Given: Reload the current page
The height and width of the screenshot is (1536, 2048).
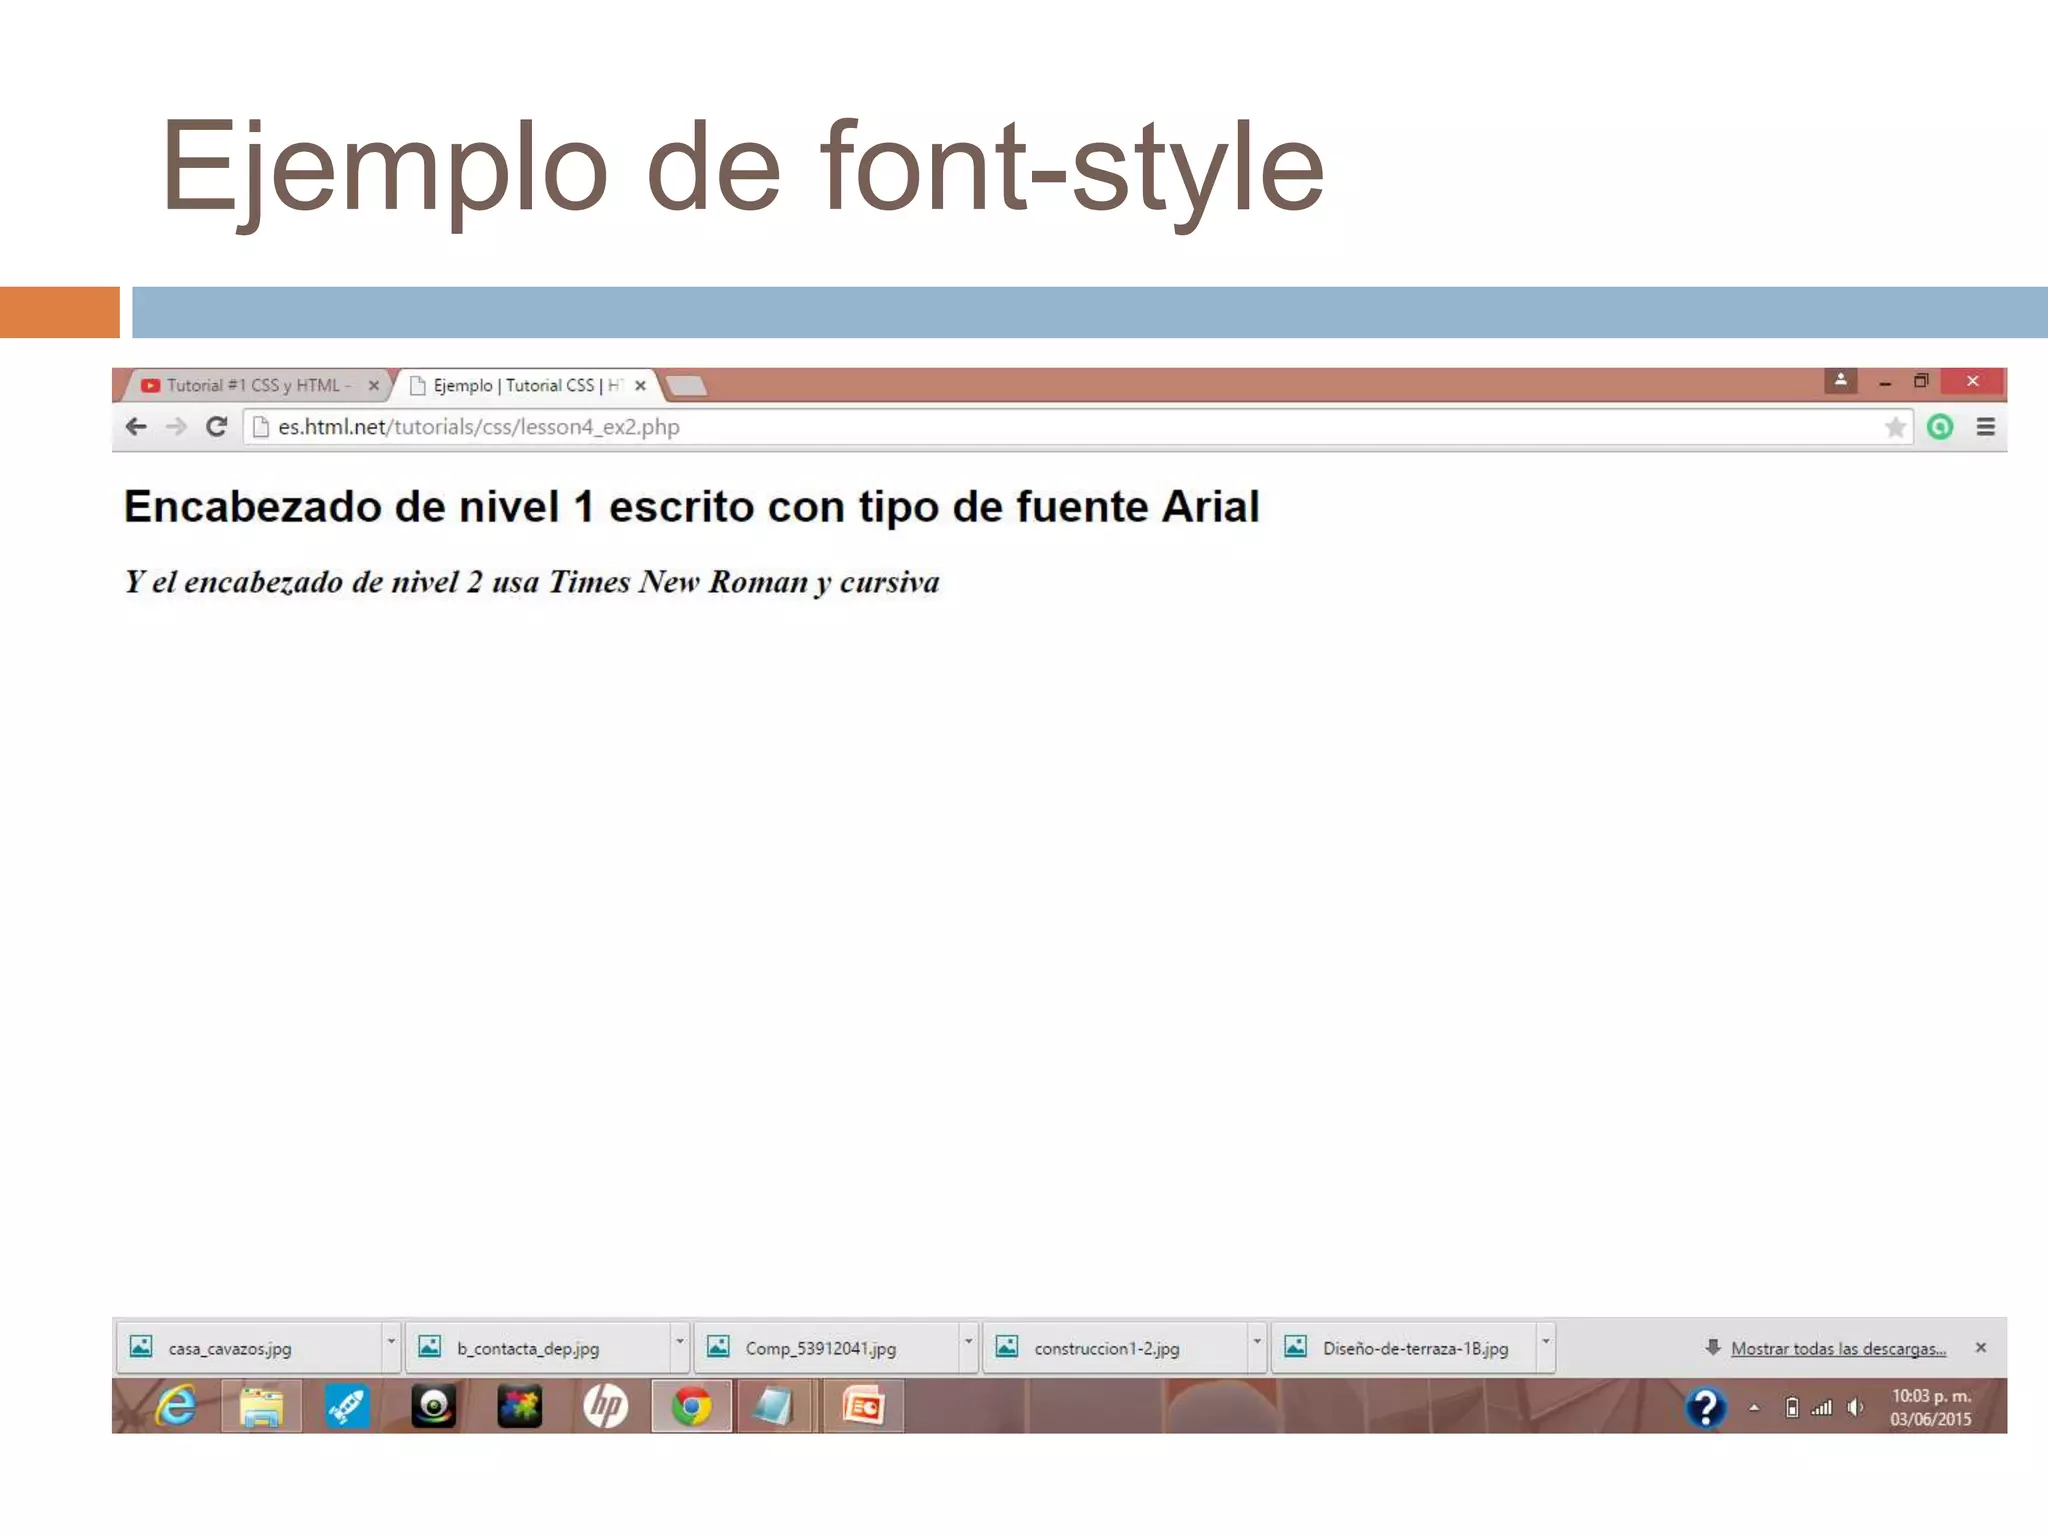Looking at the screenshot, I should pos(216,427).
